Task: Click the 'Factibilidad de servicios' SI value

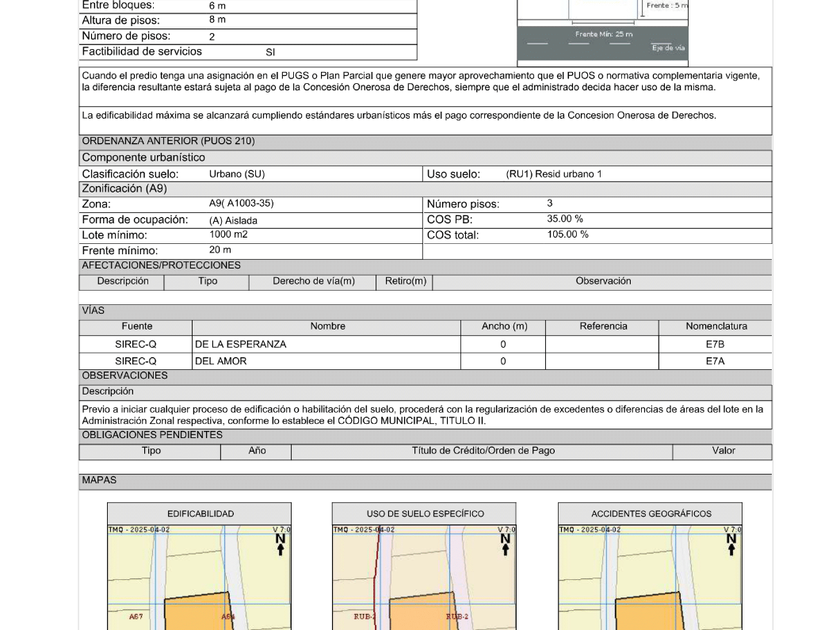Action: click(270, 52)
